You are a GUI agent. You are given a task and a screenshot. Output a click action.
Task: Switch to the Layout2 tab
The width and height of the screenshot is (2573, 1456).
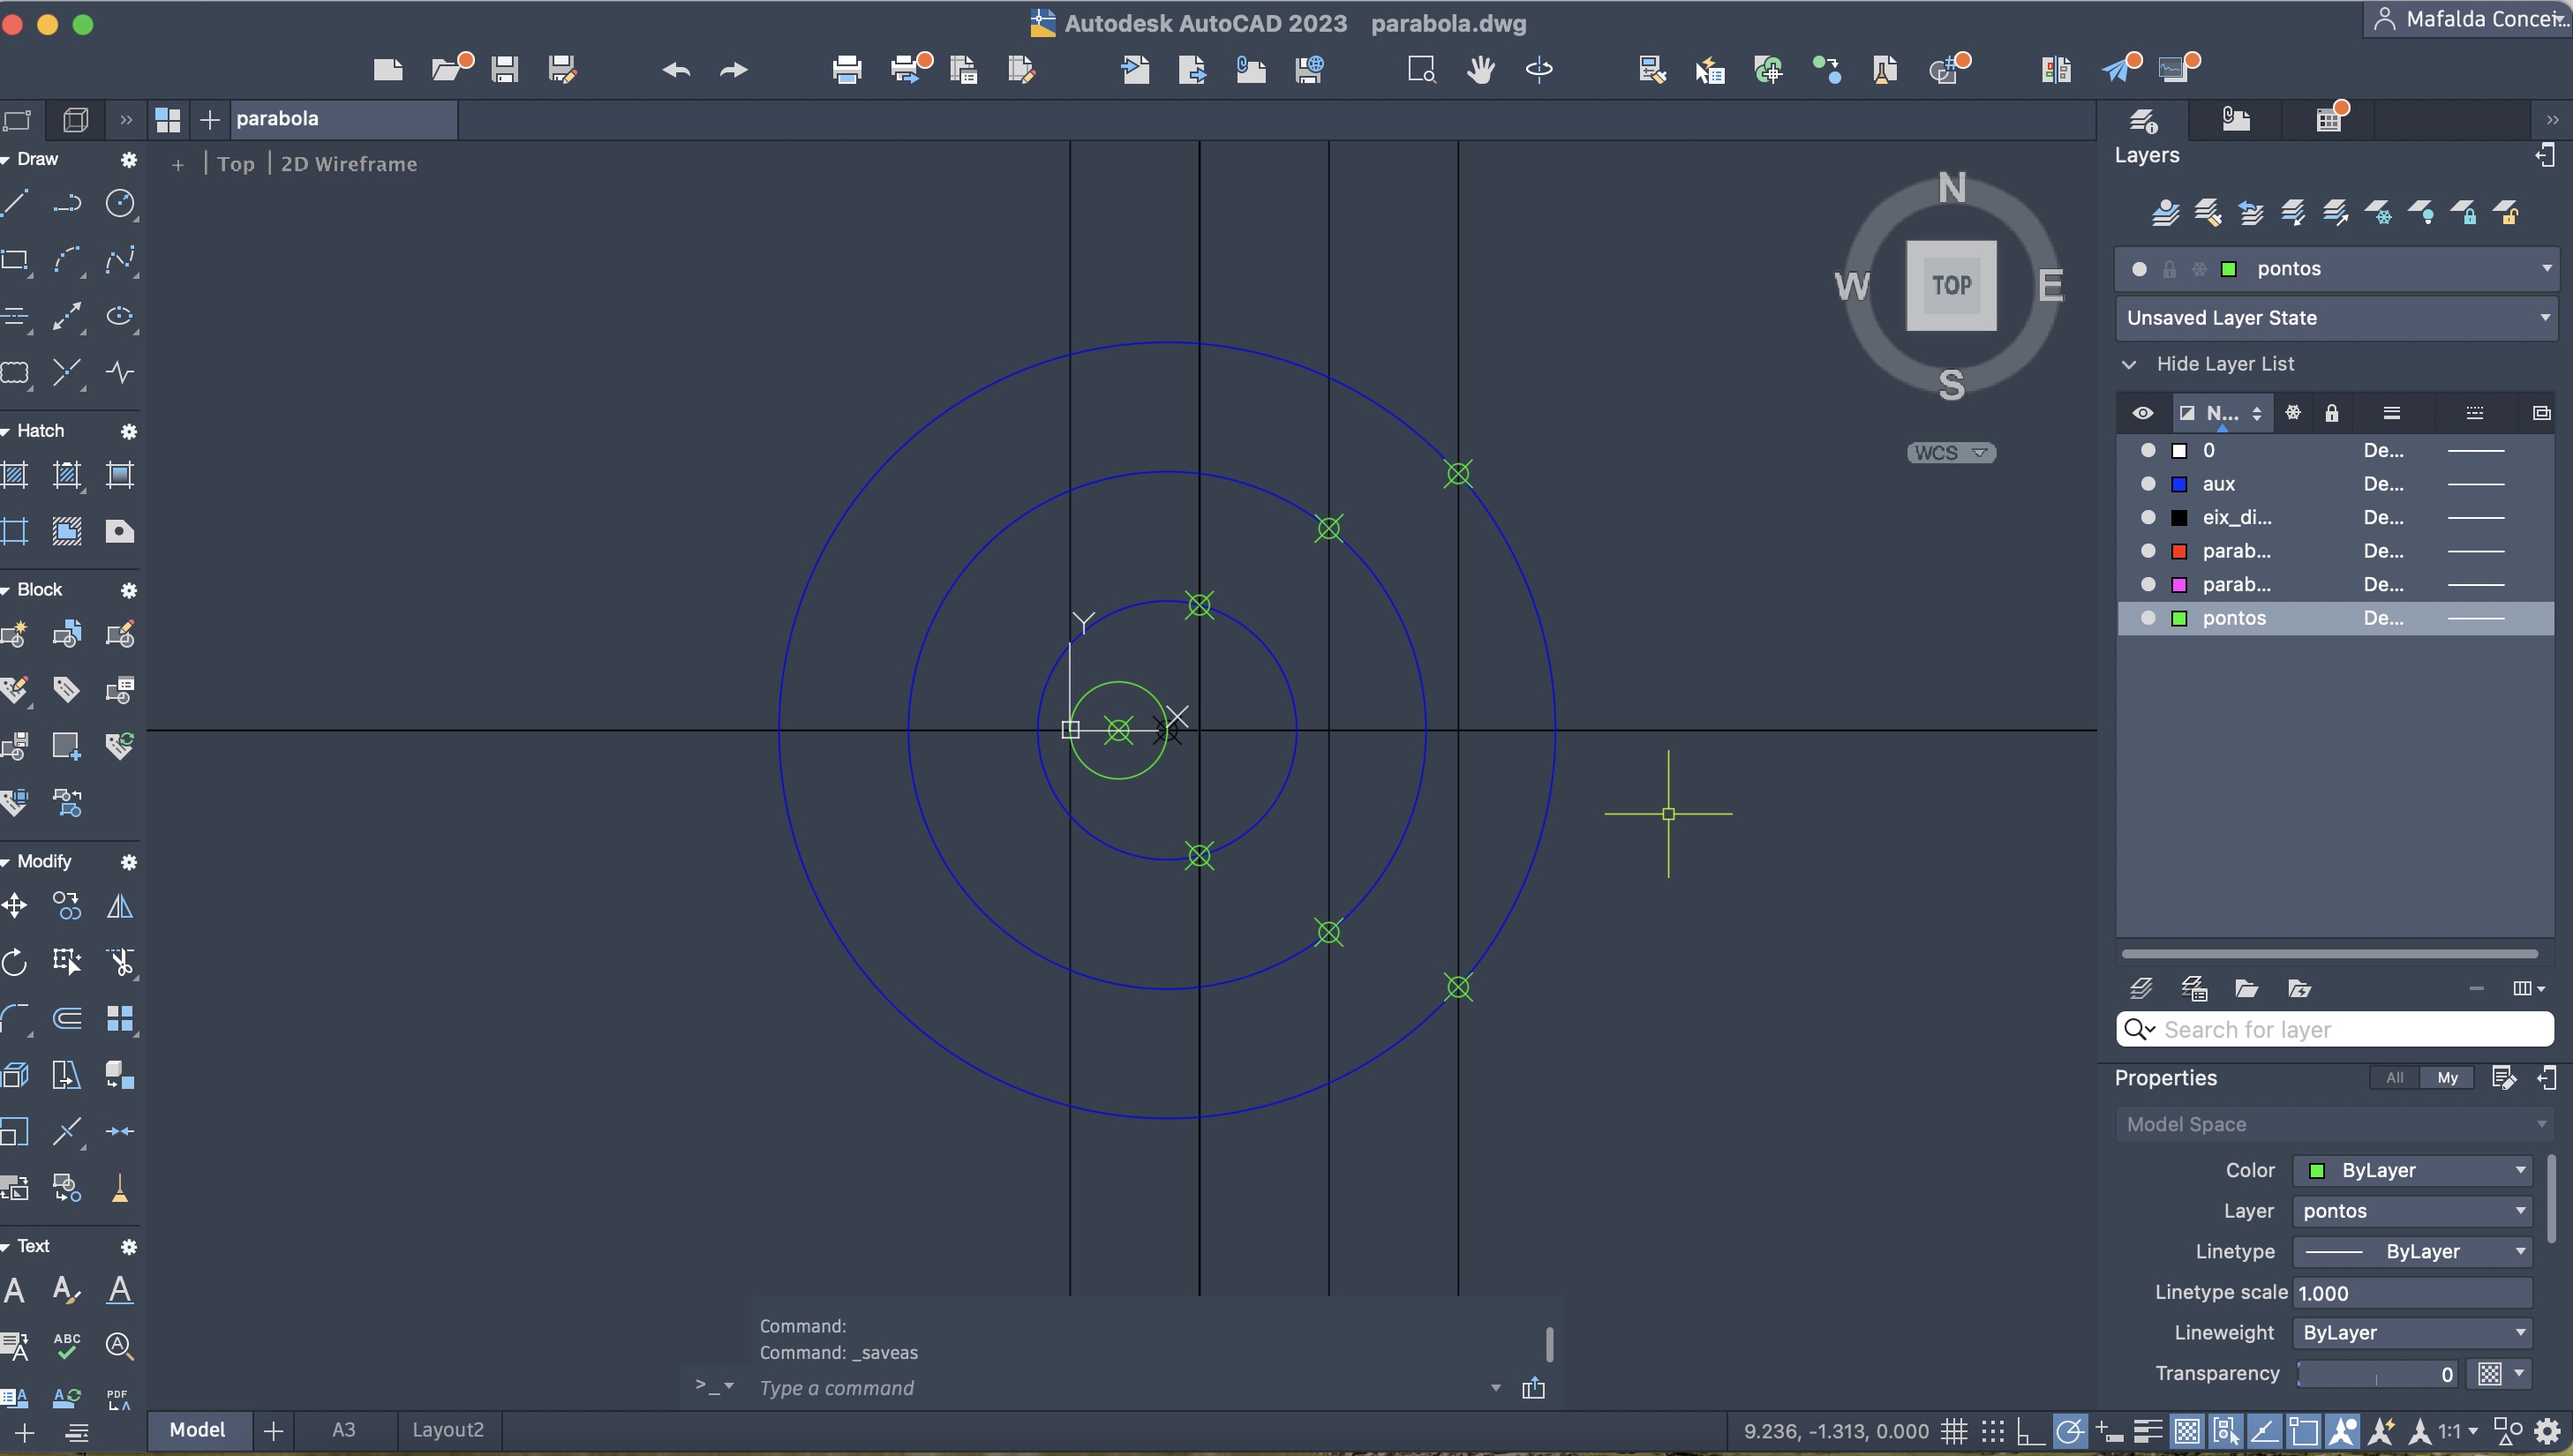pyautogui.click(x=447, y=1430)
